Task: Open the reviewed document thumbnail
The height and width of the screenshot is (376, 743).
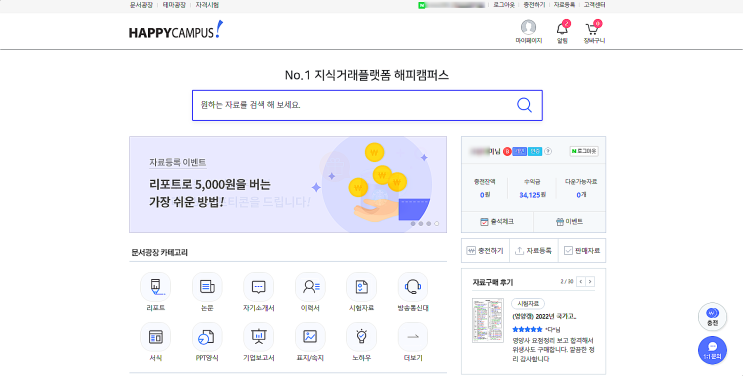Action: pyautogui.click(x=488, y=320)
